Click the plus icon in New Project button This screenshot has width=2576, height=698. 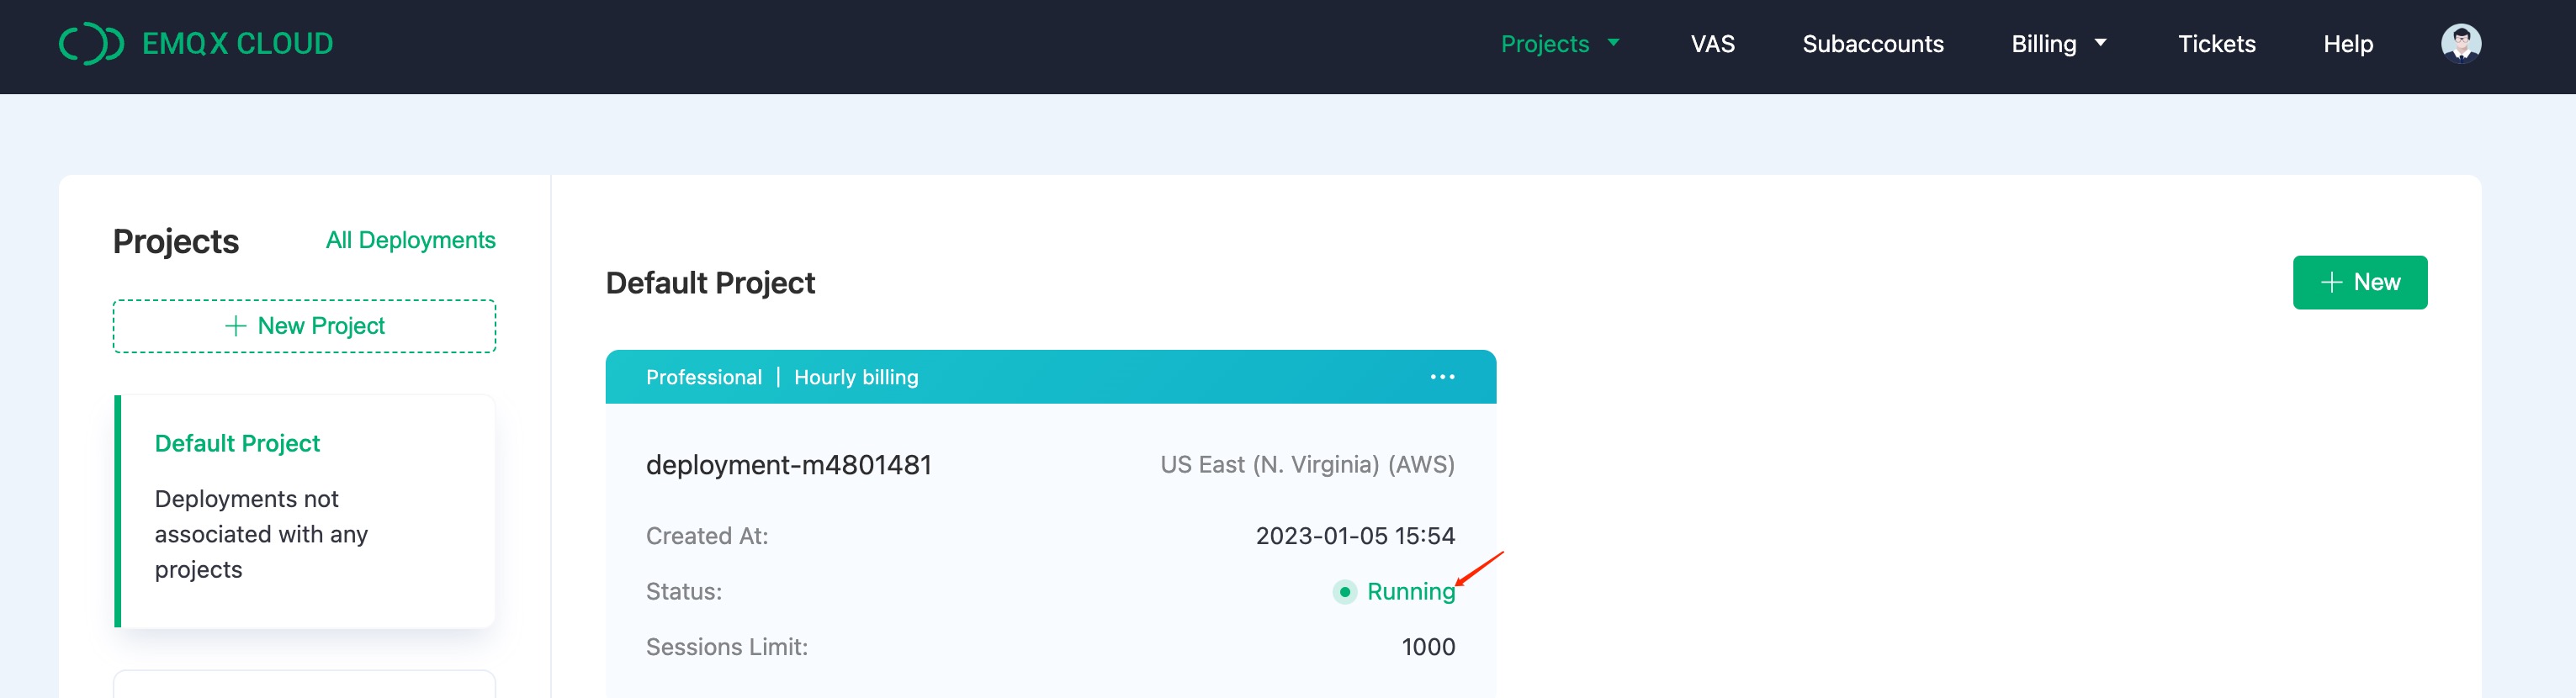tap(237, 325)
